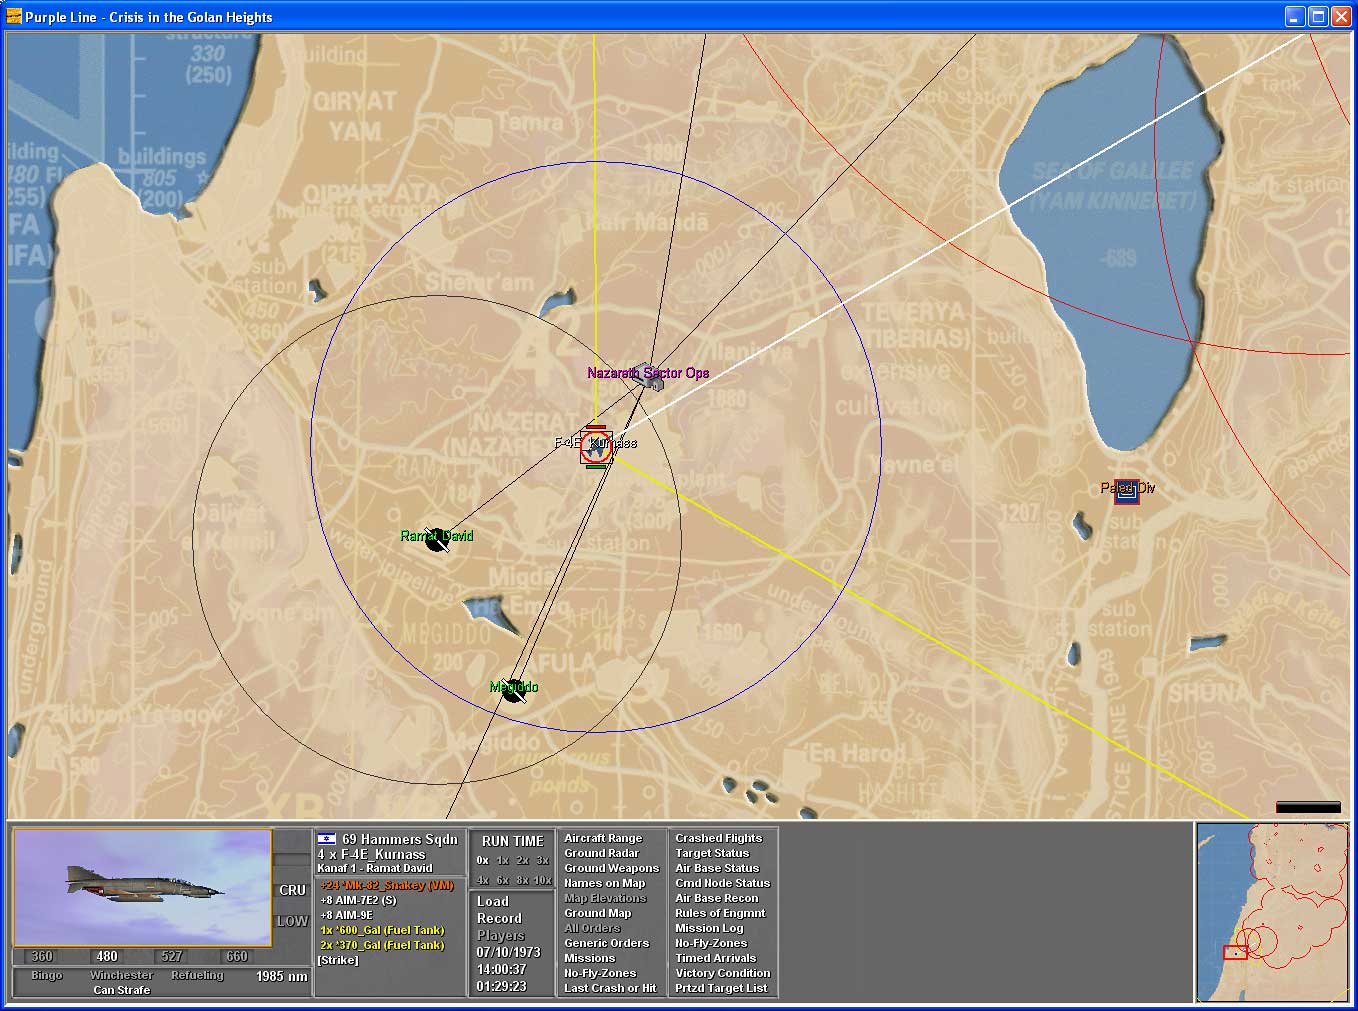
Task: Select 480 speed setting
Action: click(x=107, y=956)
